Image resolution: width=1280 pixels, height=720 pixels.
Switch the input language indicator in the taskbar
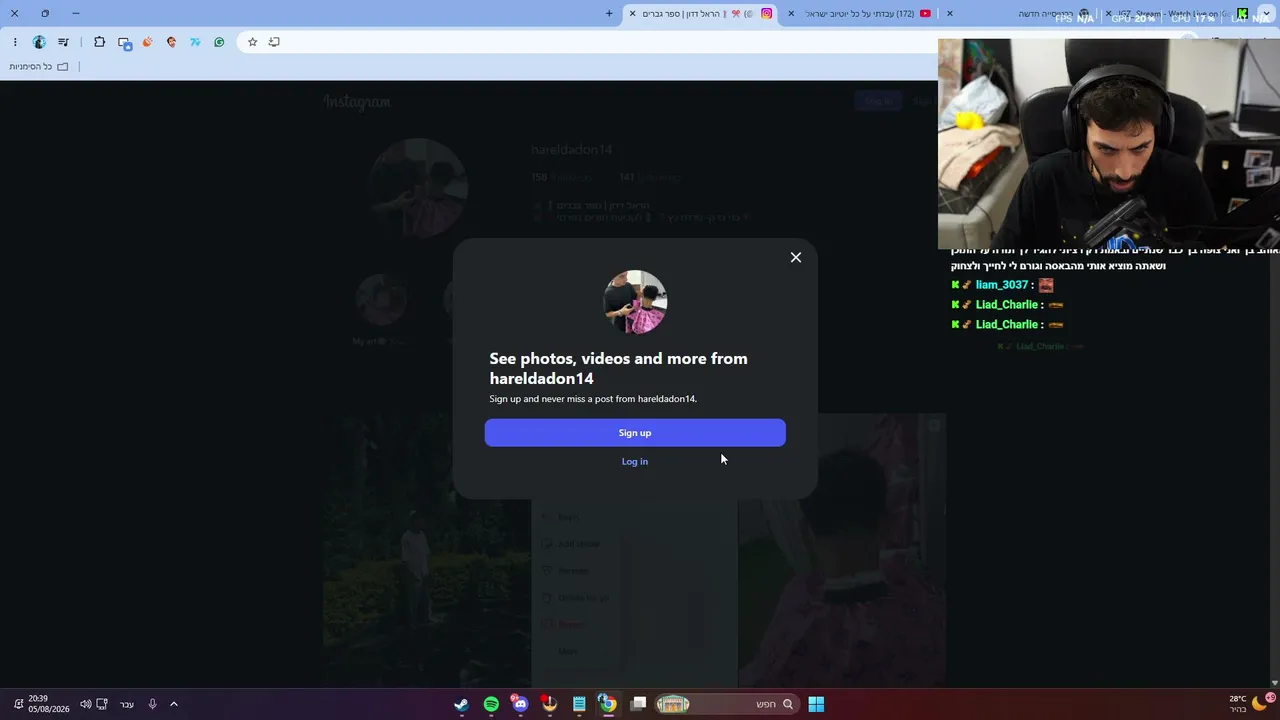click(x=127, y=704)
